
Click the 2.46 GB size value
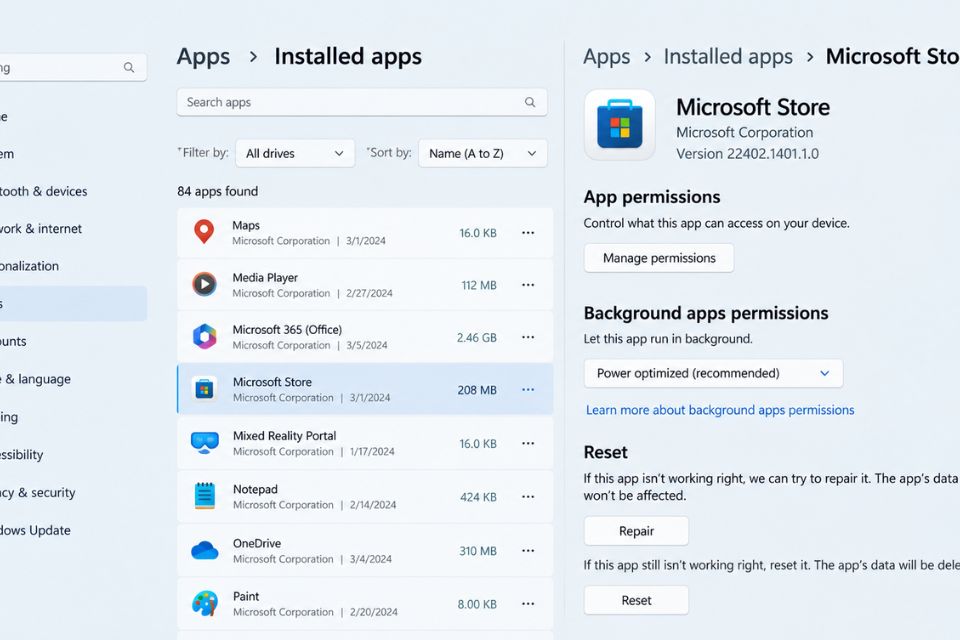(476, 337)
